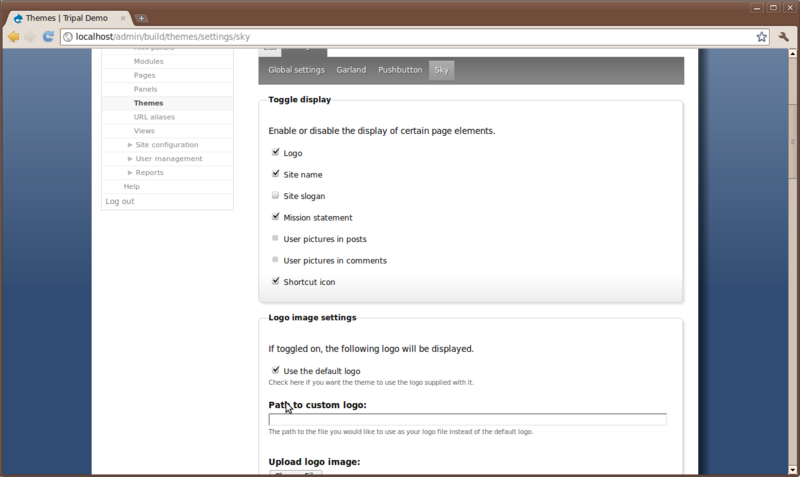Switch to the Pushbutton theme tab
This screenshot has width=800, height=477.
tap(400, 70)
